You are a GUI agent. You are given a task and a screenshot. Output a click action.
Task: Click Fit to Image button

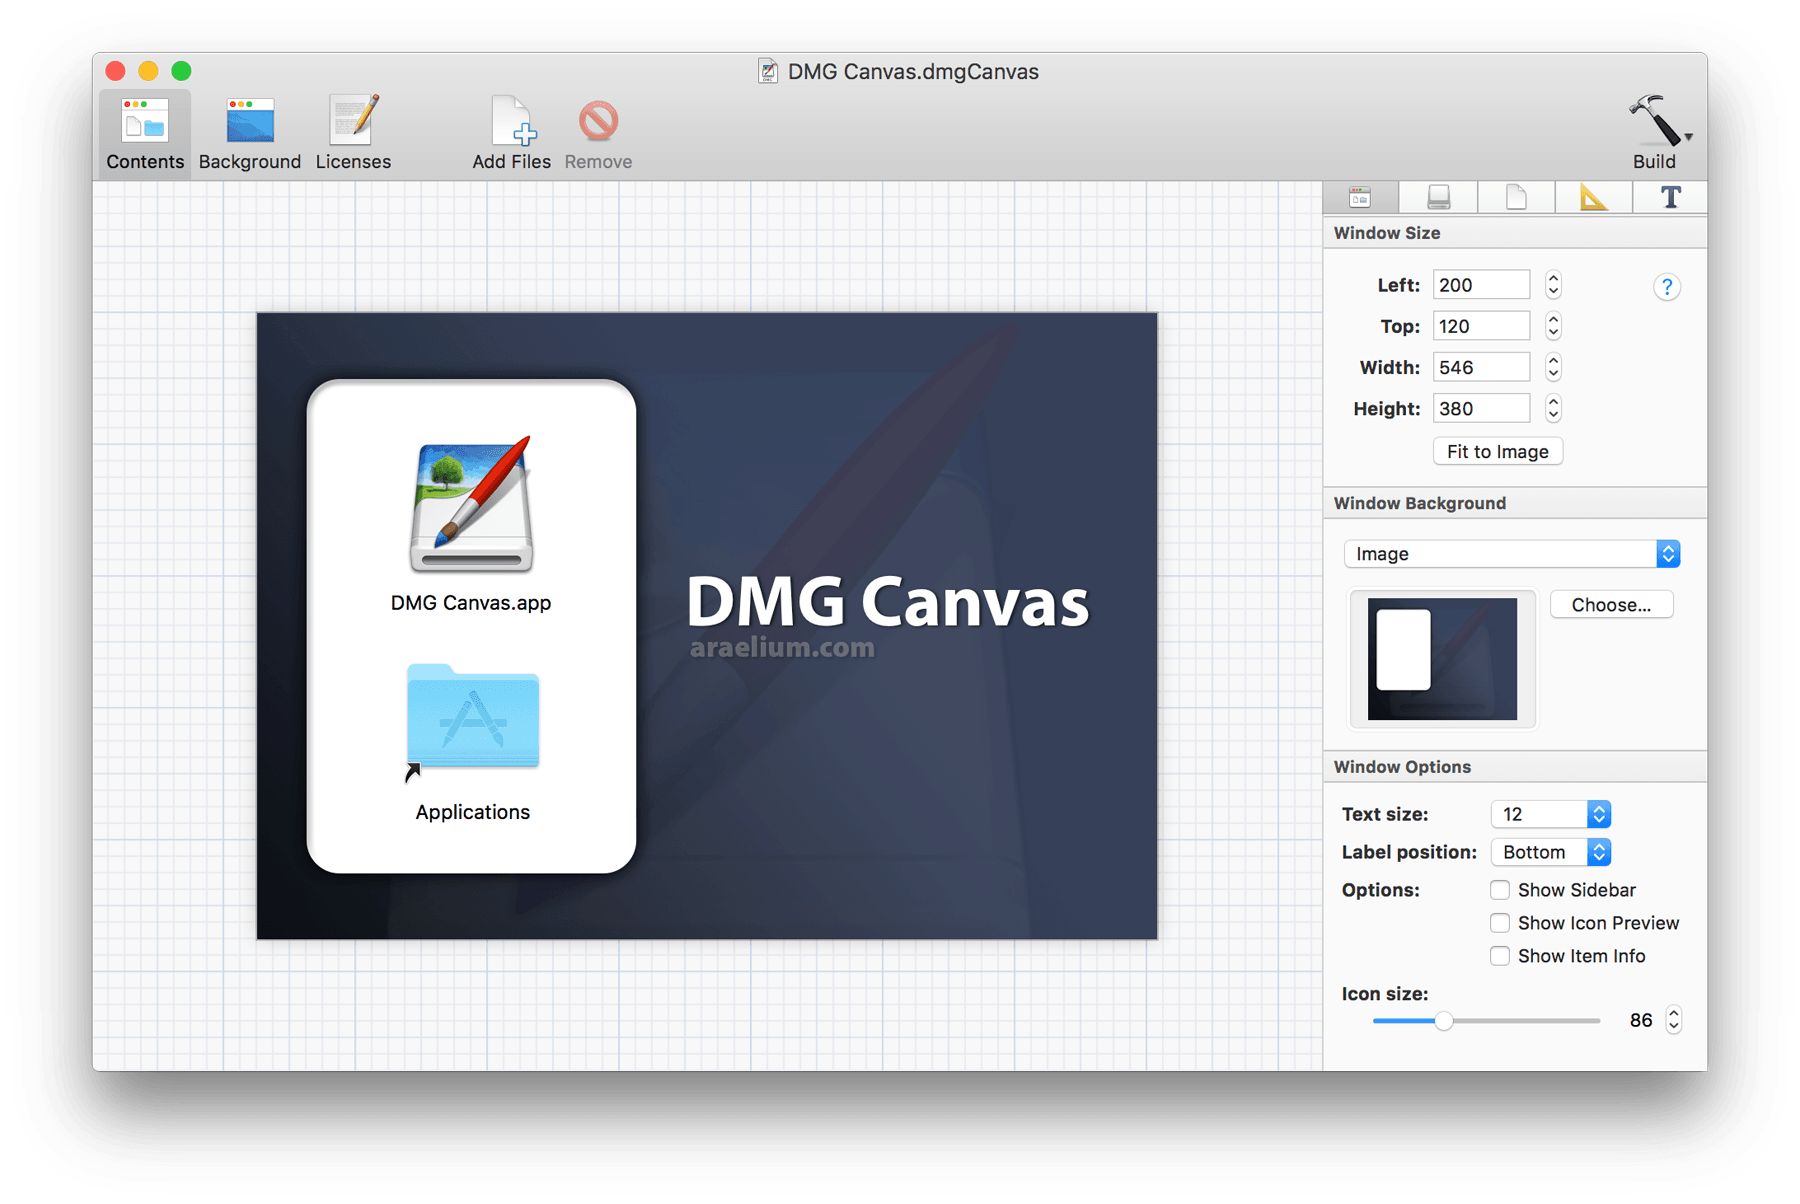[x=1497, y=451]
